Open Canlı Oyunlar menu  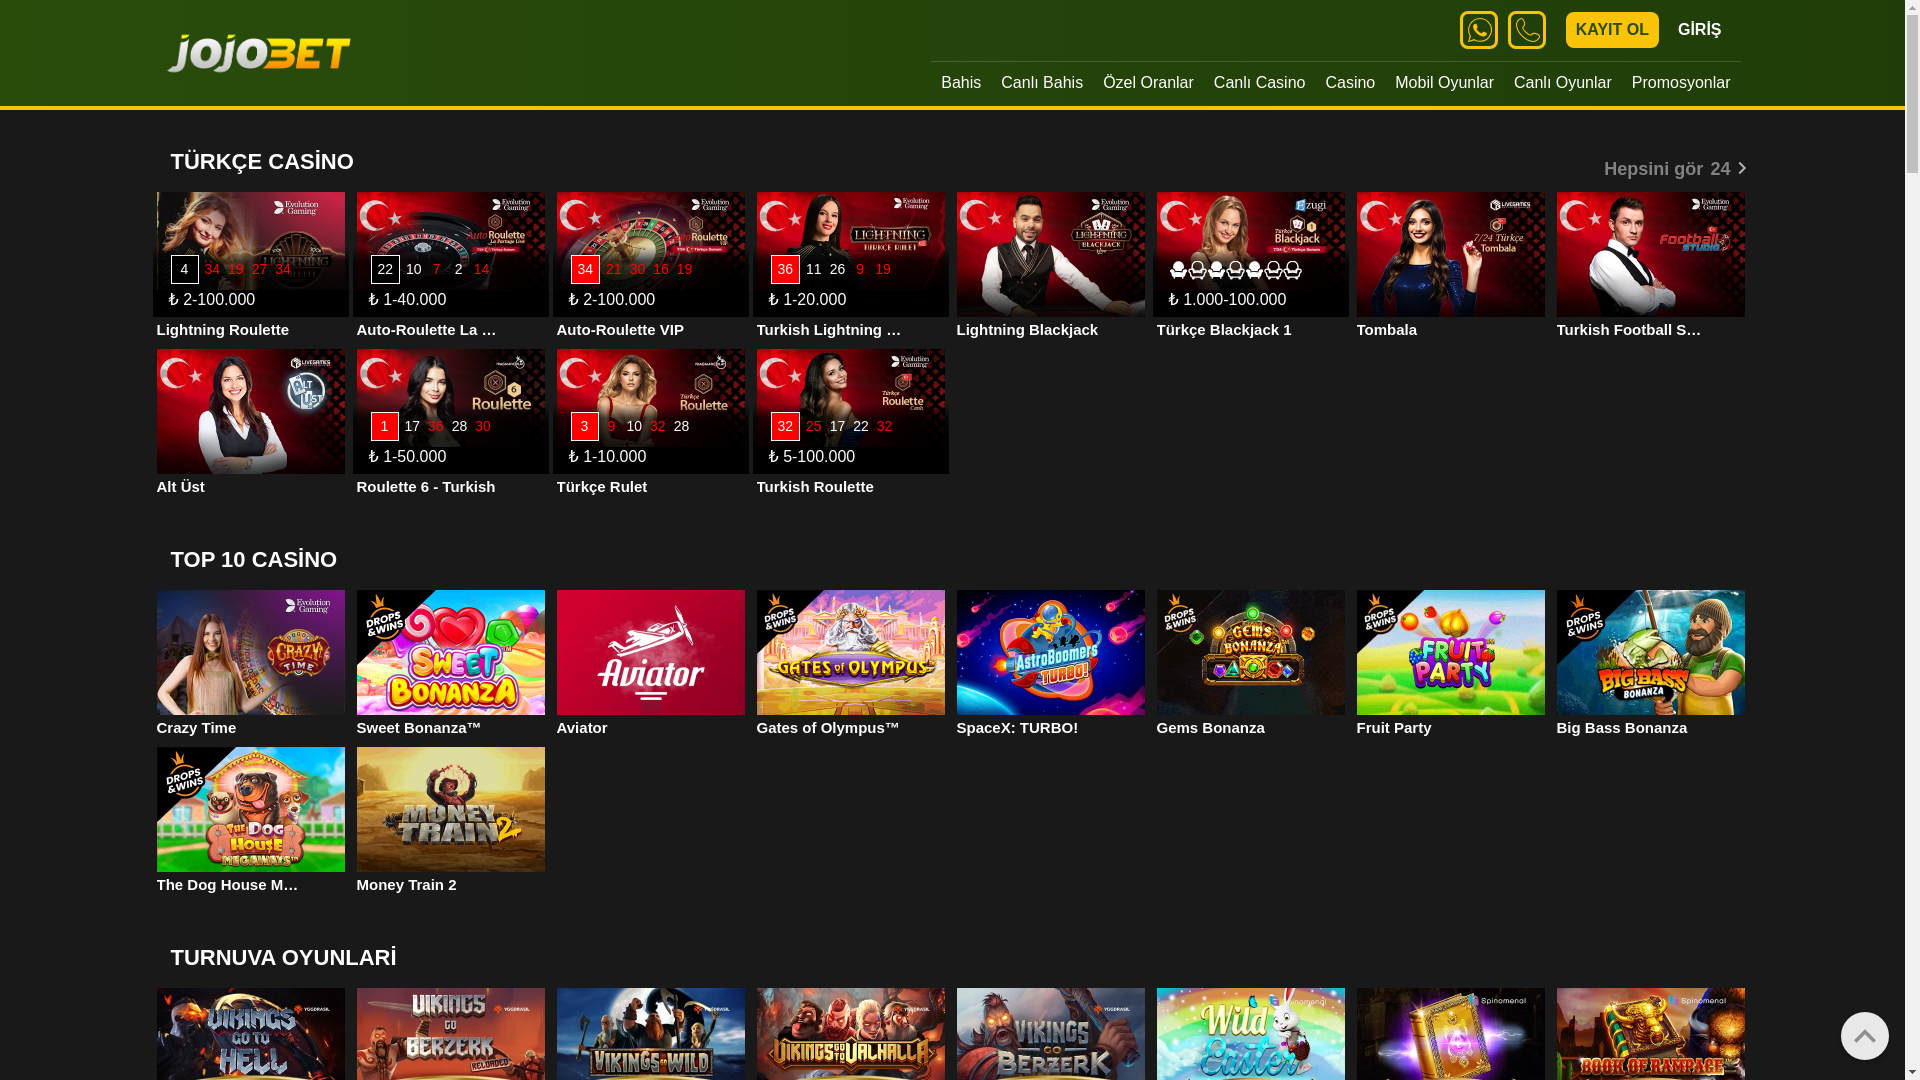click(x=1562, y=83)
